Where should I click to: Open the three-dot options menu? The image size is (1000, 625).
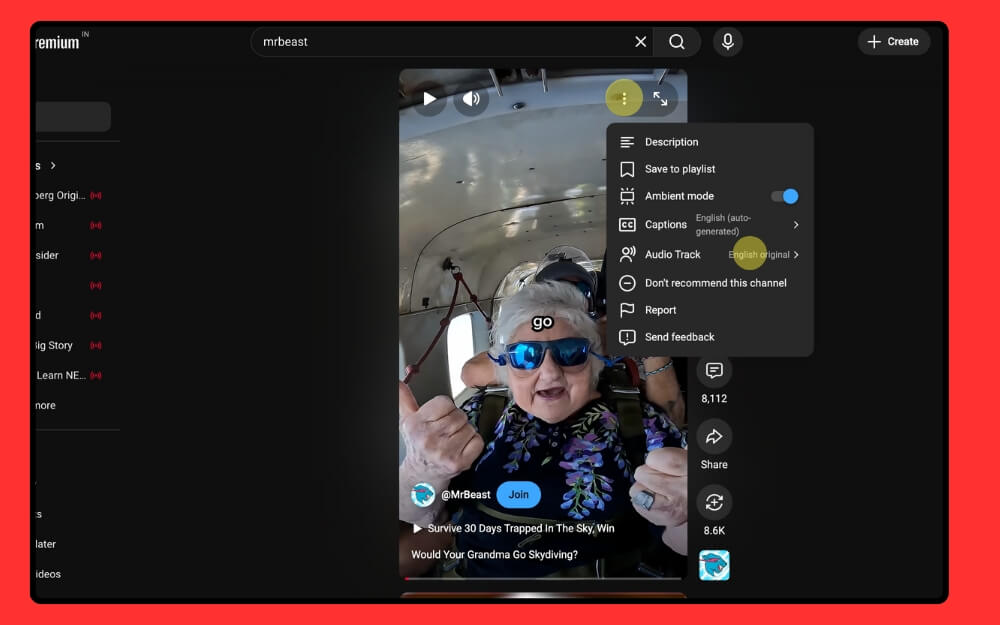click(624, 98)
